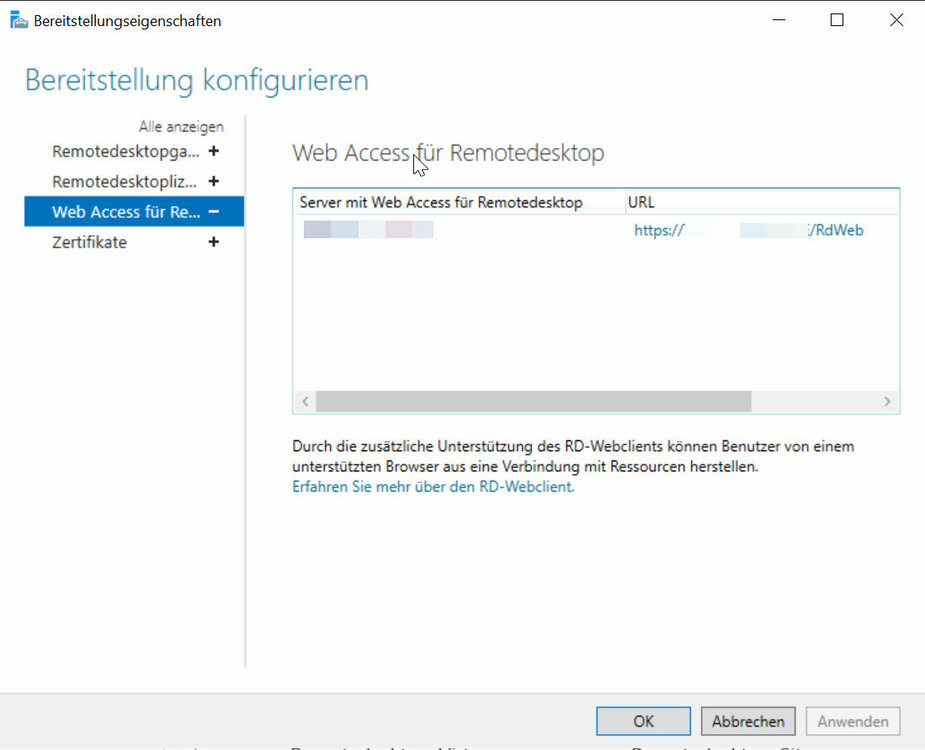Viewport: 925px width, 750px height.
Task: Open the Remotedesktopliz... section in sidebar
Action: (x=124, y=182)
